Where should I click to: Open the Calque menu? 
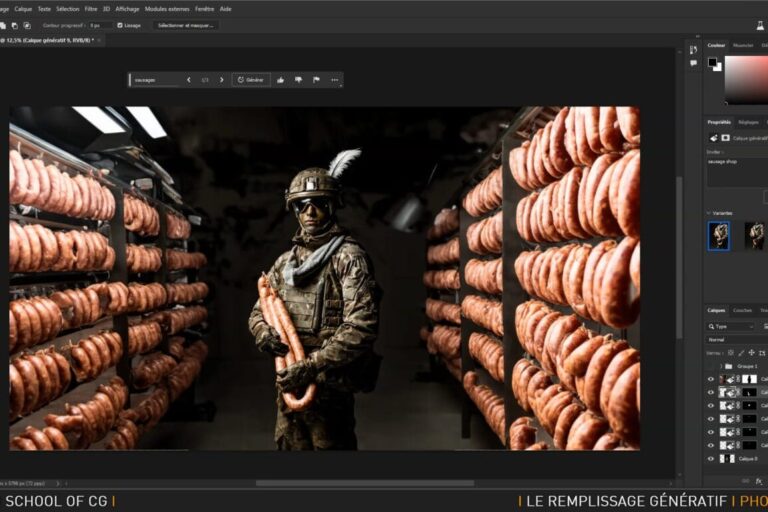(23, 9)
